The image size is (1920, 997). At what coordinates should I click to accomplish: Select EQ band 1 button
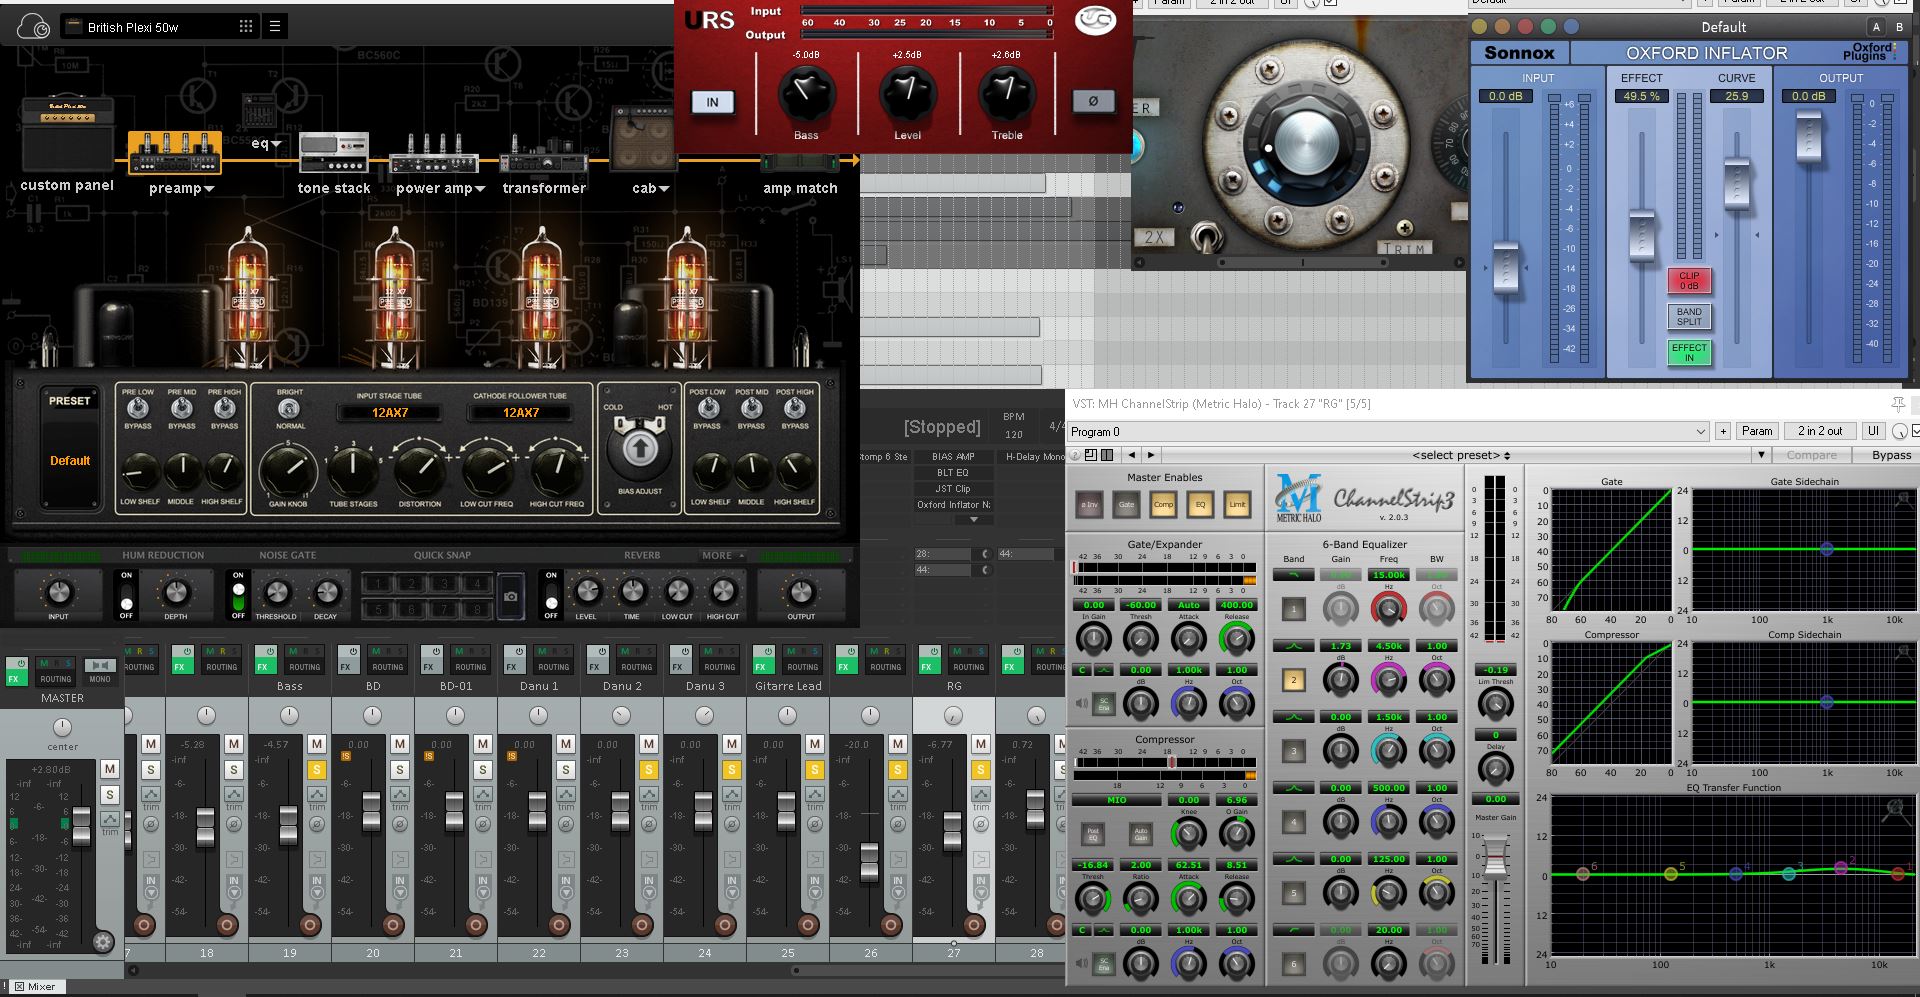[1293, 609]
